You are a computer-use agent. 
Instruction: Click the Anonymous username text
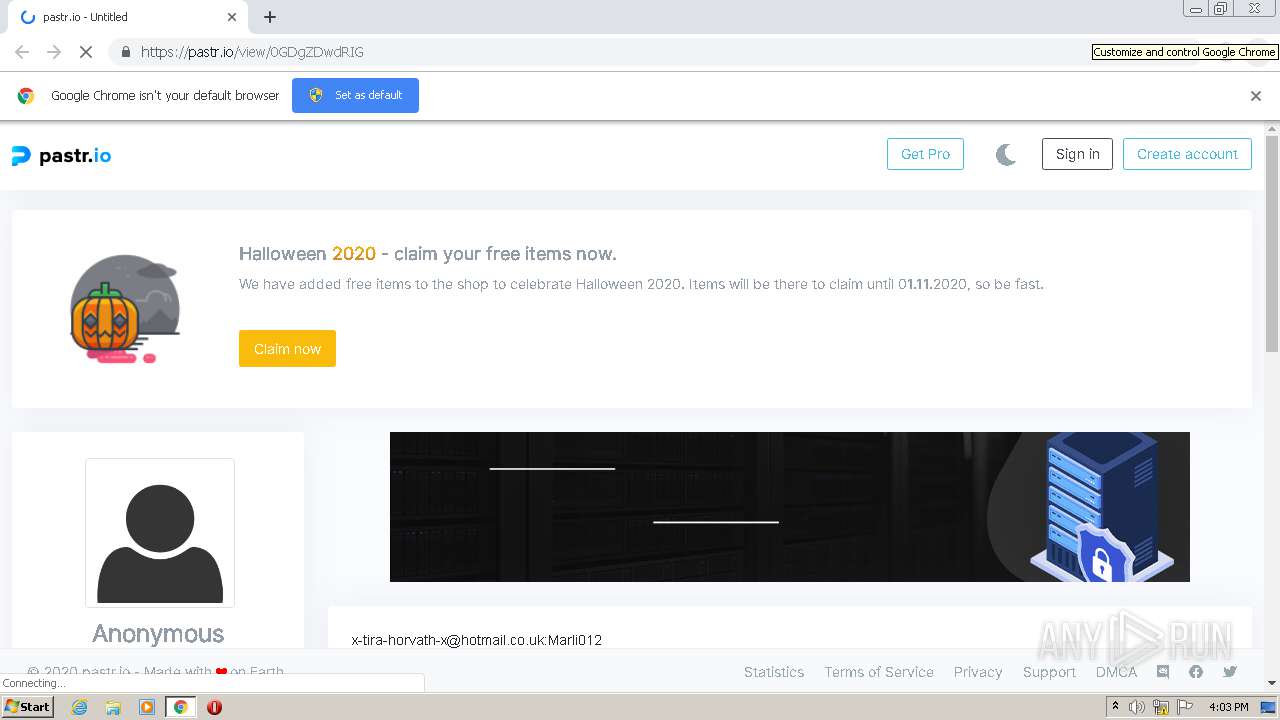(x=158, y=634)
